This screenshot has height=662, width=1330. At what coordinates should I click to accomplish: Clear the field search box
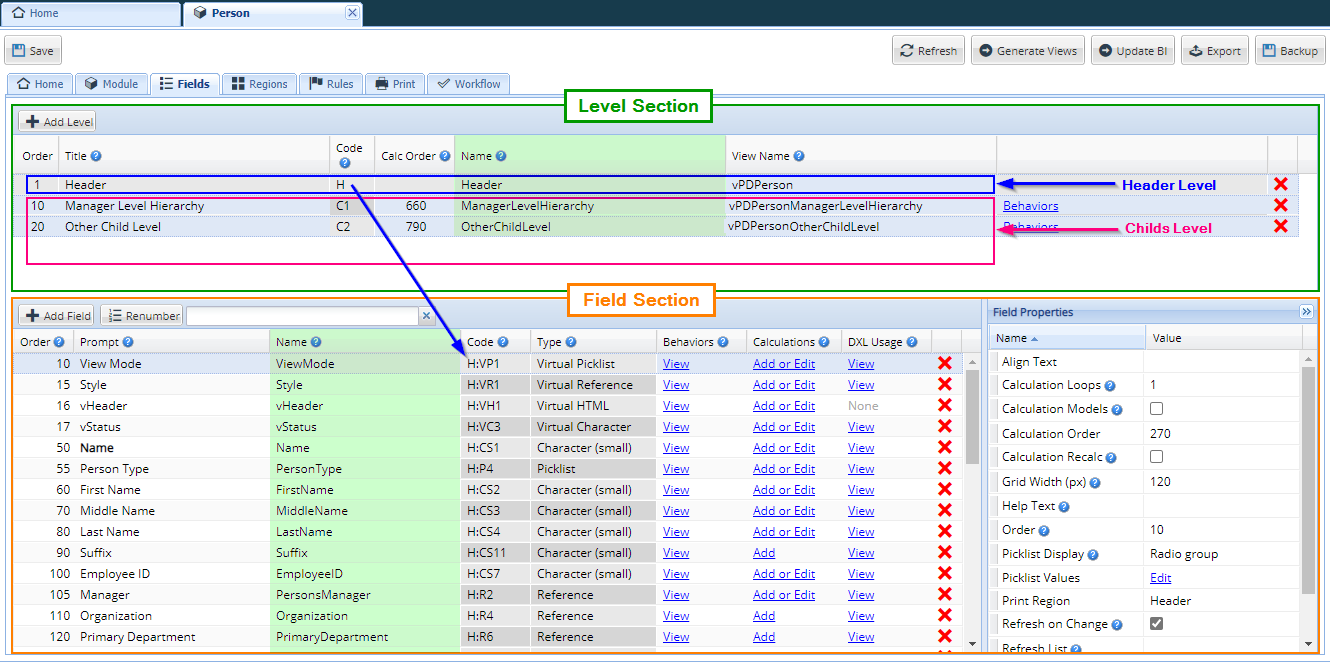click(426, 316)
